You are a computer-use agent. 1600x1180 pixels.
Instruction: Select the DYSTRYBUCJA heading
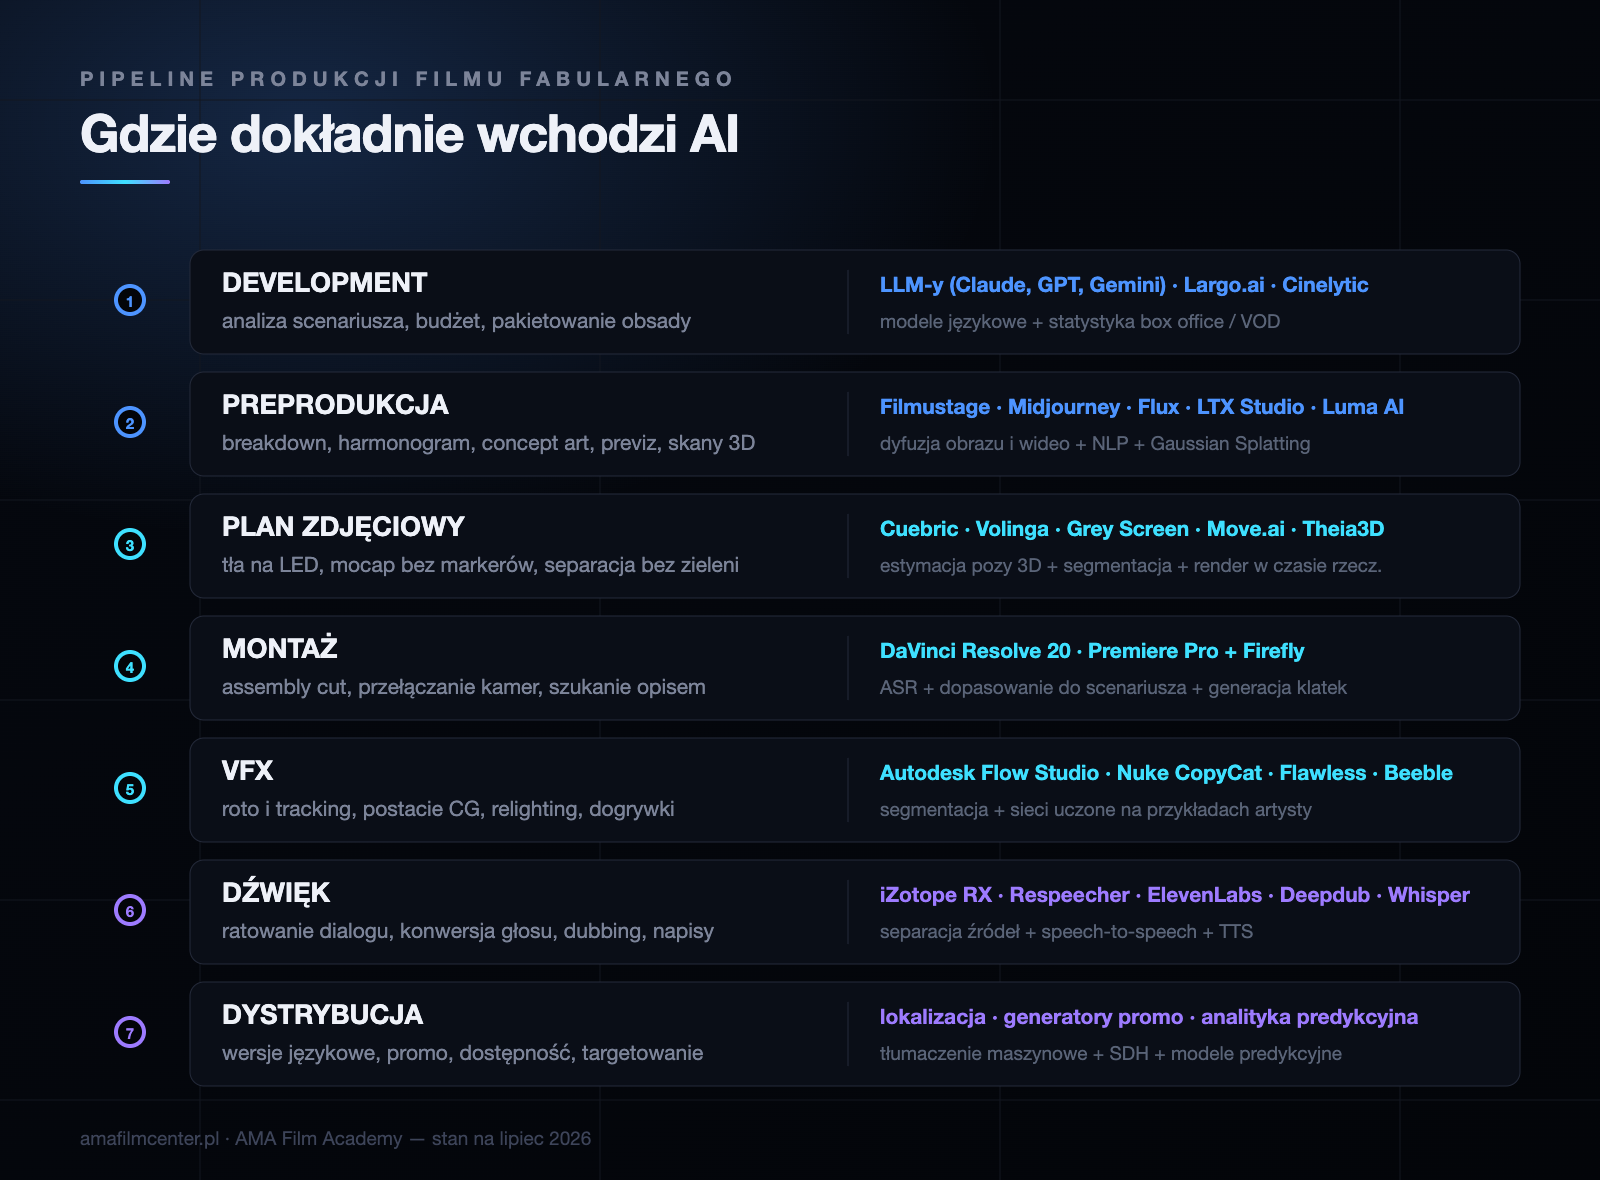coord(322,1015)
